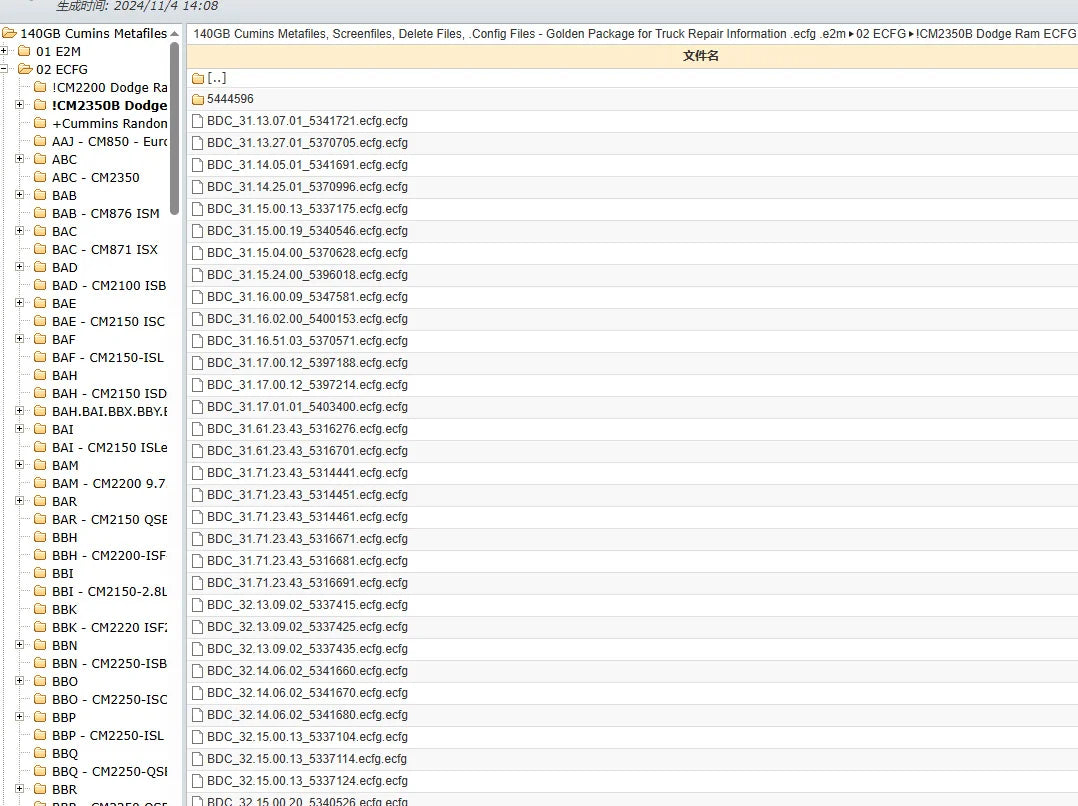This screenshot has width=1078, height=806.
Task: Click the folder tree vertical scrollbar thumb
Action: pyautogui.click(x=175, y=129)
